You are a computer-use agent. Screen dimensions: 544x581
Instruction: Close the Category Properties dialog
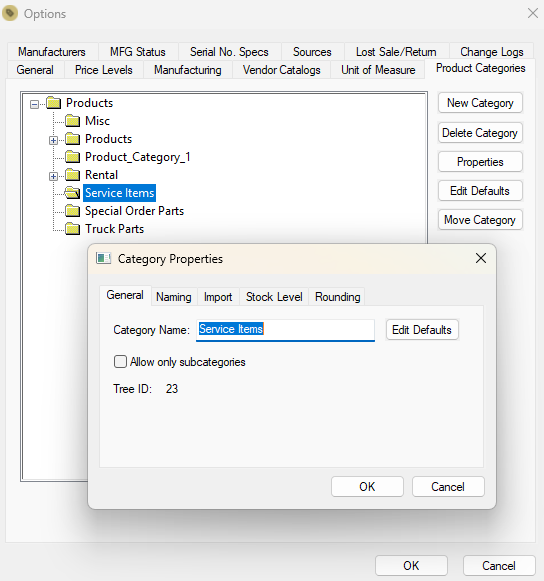[481, 258]
